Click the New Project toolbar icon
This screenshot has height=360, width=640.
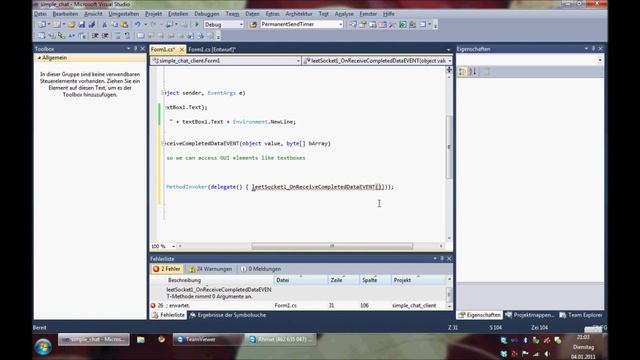[42, 24]
